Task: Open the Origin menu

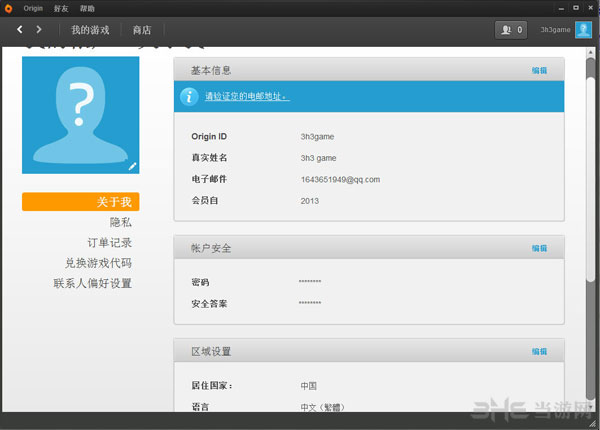Action: [34, 7]
